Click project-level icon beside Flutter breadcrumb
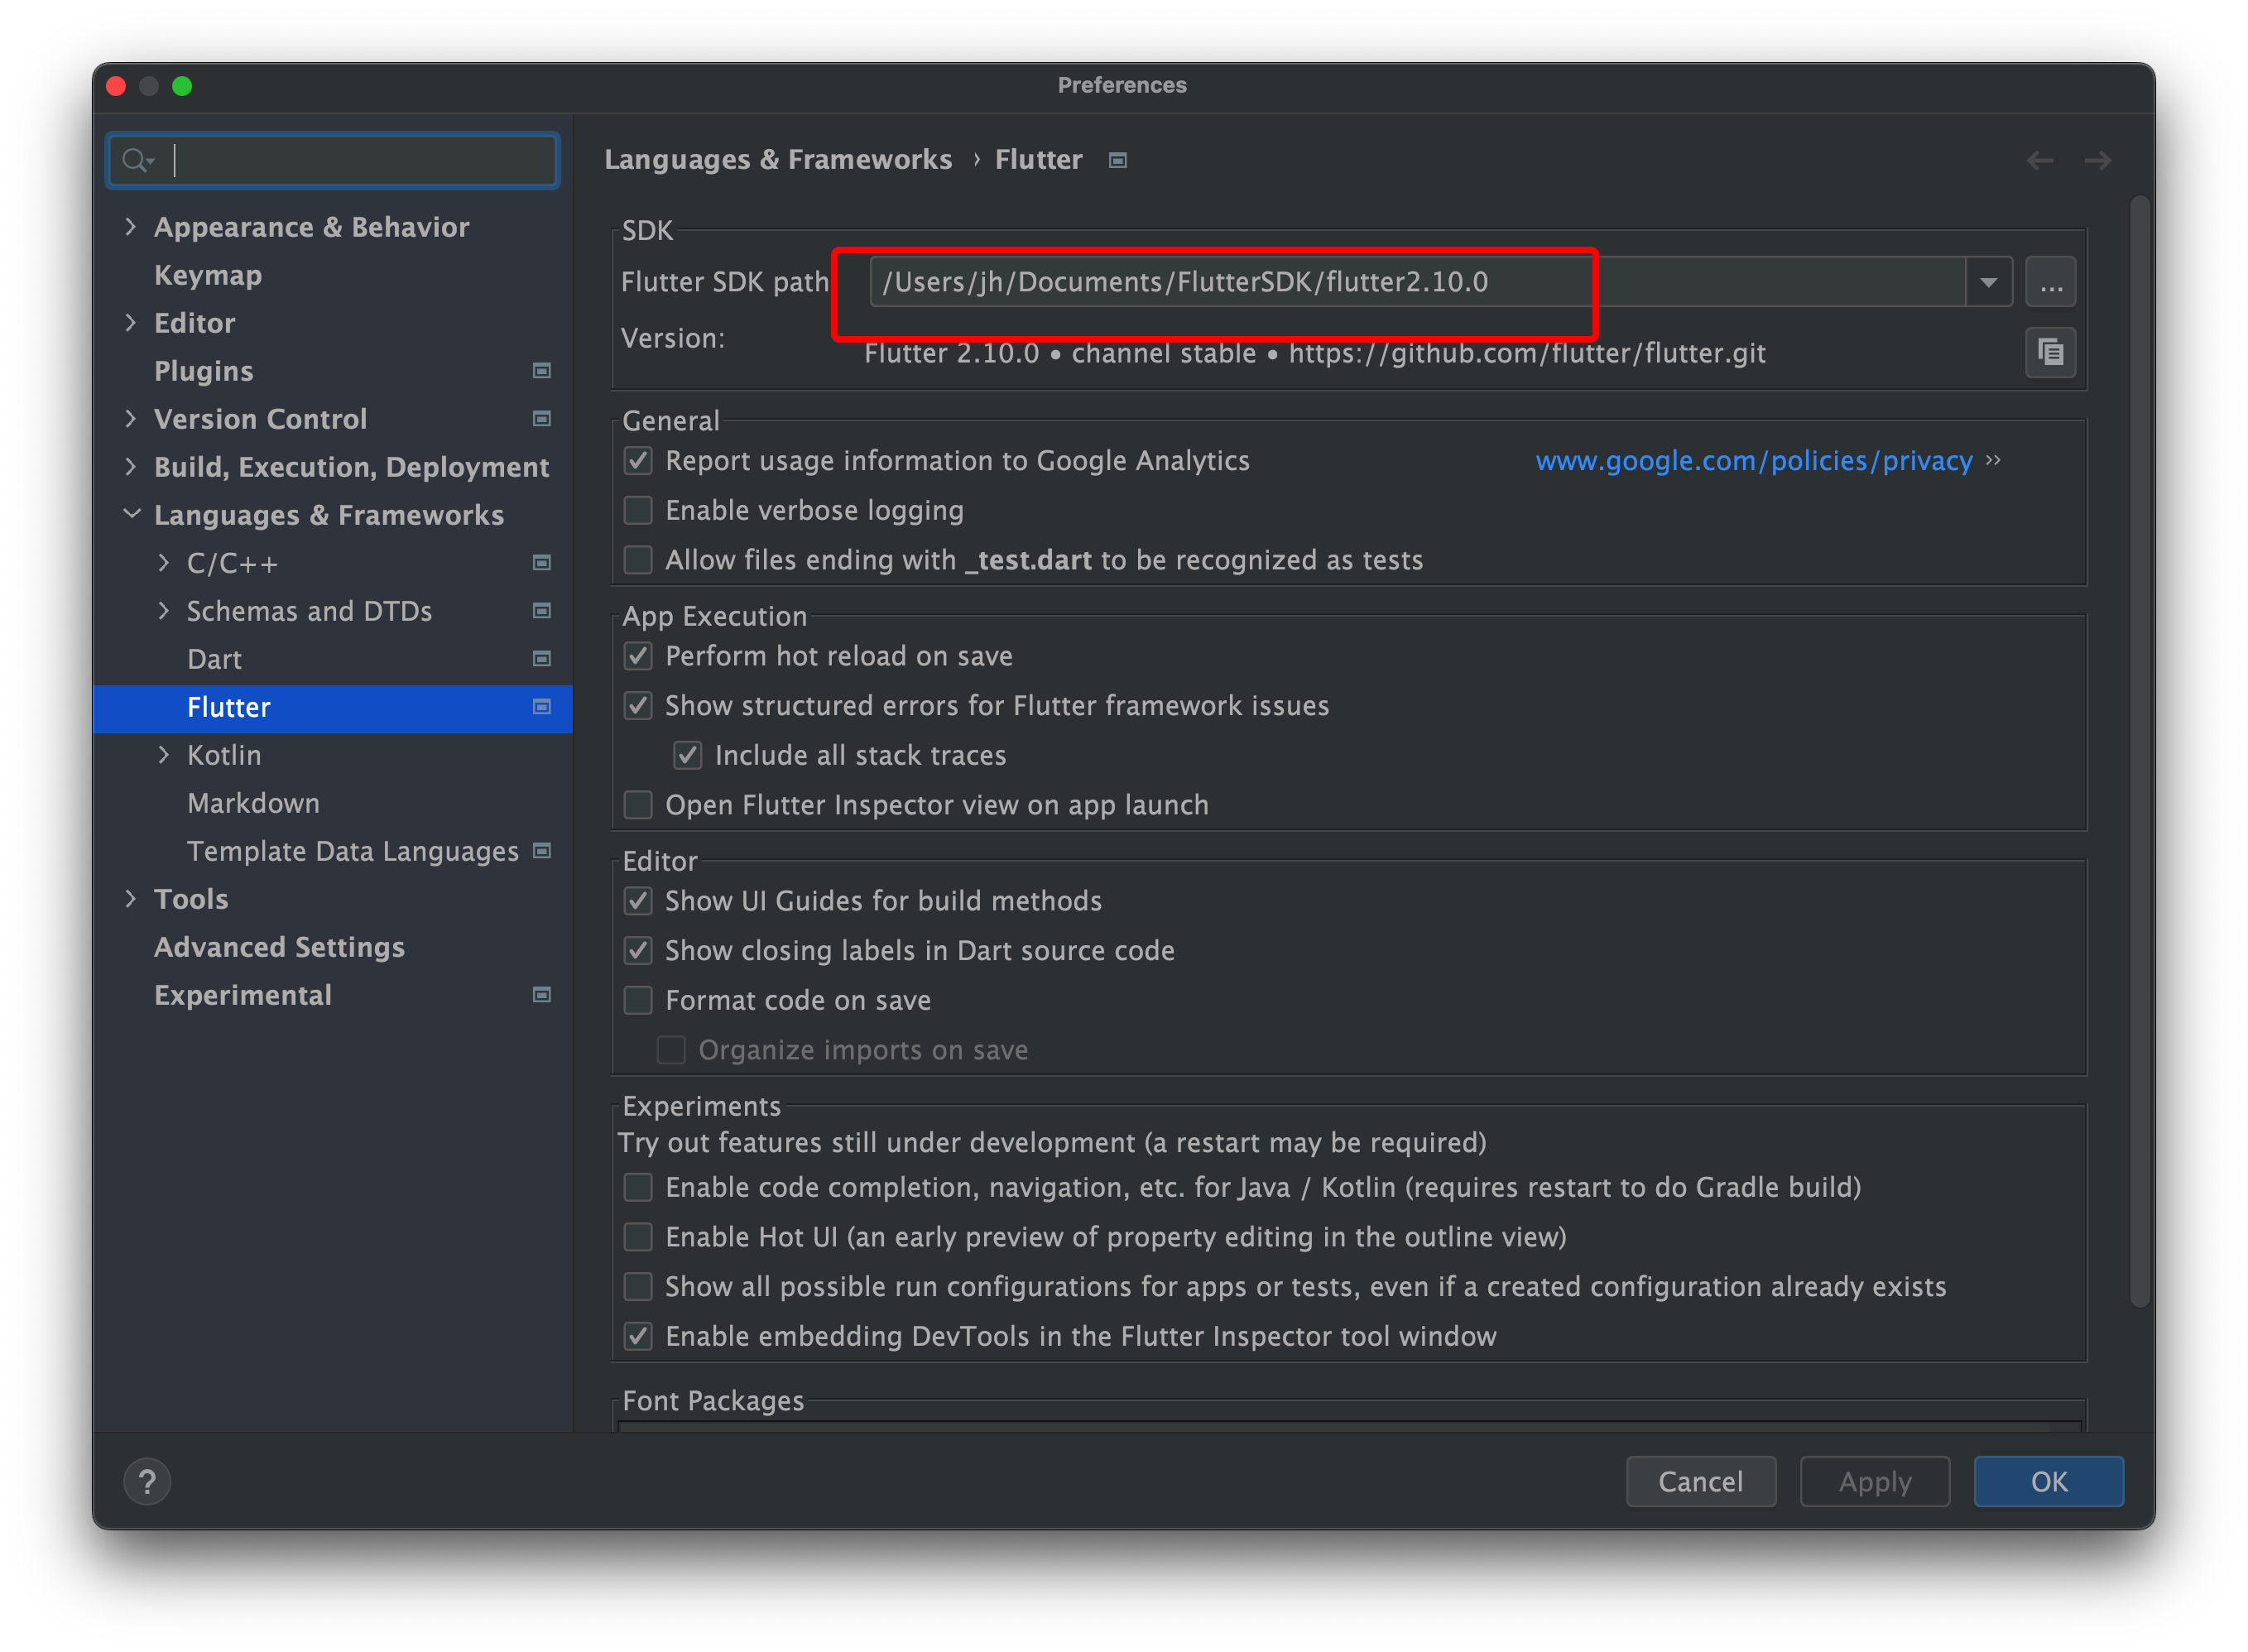Screen dimensions: 2248x1652 click(1118, 160)
